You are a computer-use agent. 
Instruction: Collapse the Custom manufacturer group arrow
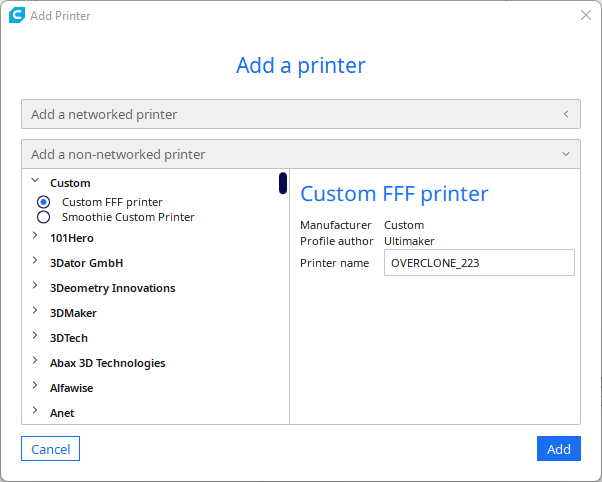tap(35, 180)
